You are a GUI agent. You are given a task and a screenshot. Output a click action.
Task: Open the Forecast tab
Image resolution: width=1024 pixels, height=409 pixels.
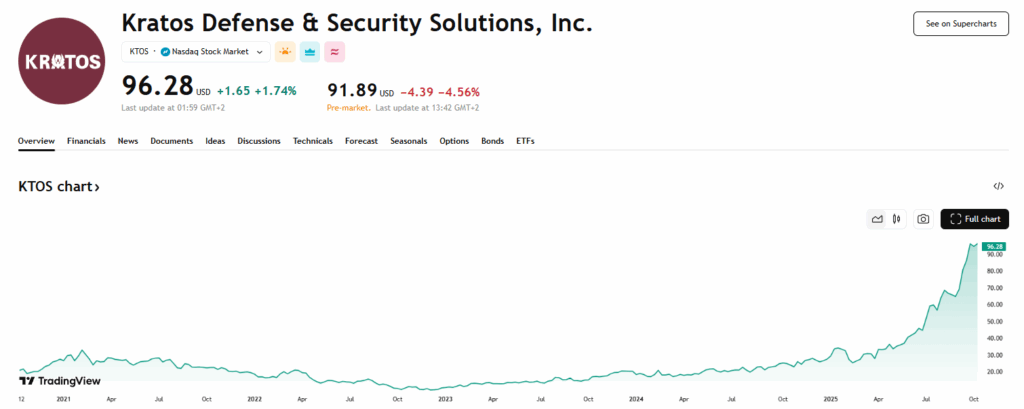(x=361, y=141)
